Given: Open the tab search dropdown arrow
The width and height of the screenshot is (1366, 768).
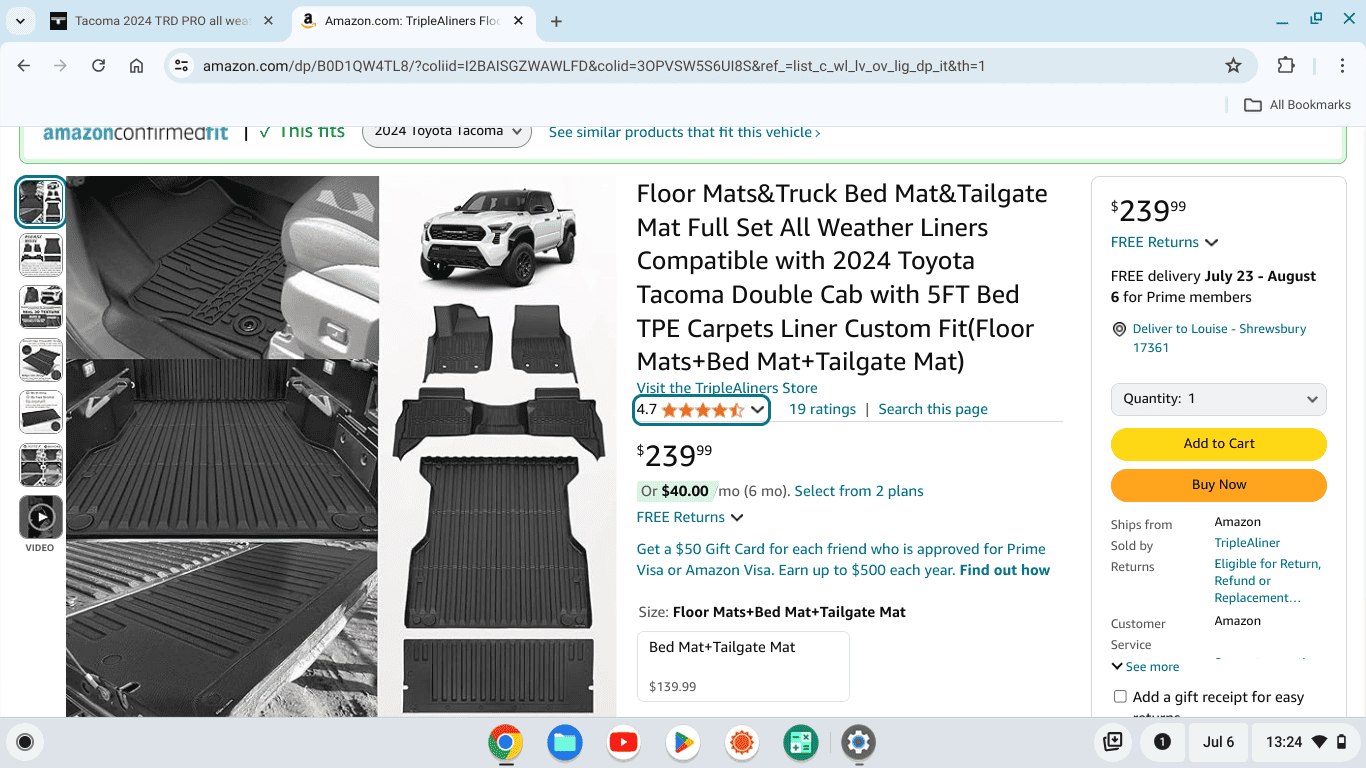Looking at the screenshot, I should (20, 21).
